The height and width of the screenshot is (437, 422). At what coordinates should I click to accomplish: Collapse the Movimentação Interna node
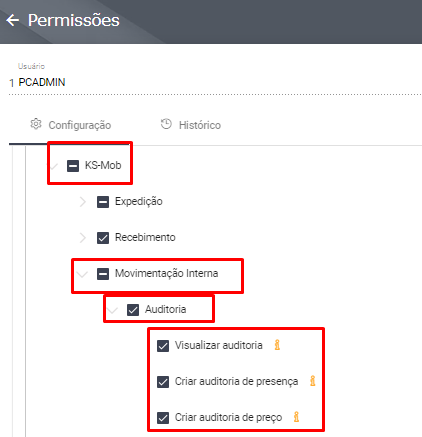point(82,274)
